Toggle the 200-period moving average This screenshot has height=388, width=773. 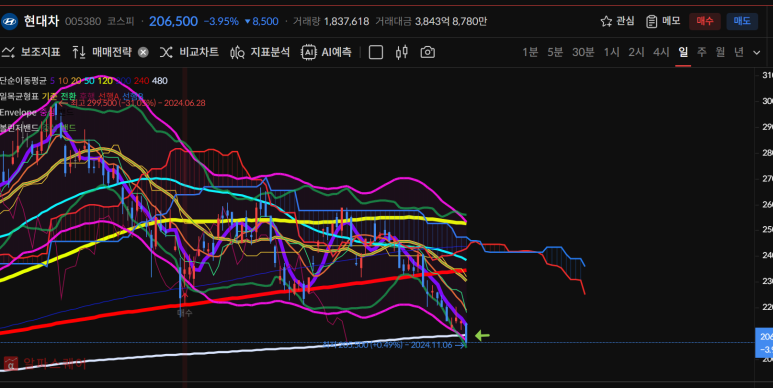pyautogui.click(x=123, y=80)
